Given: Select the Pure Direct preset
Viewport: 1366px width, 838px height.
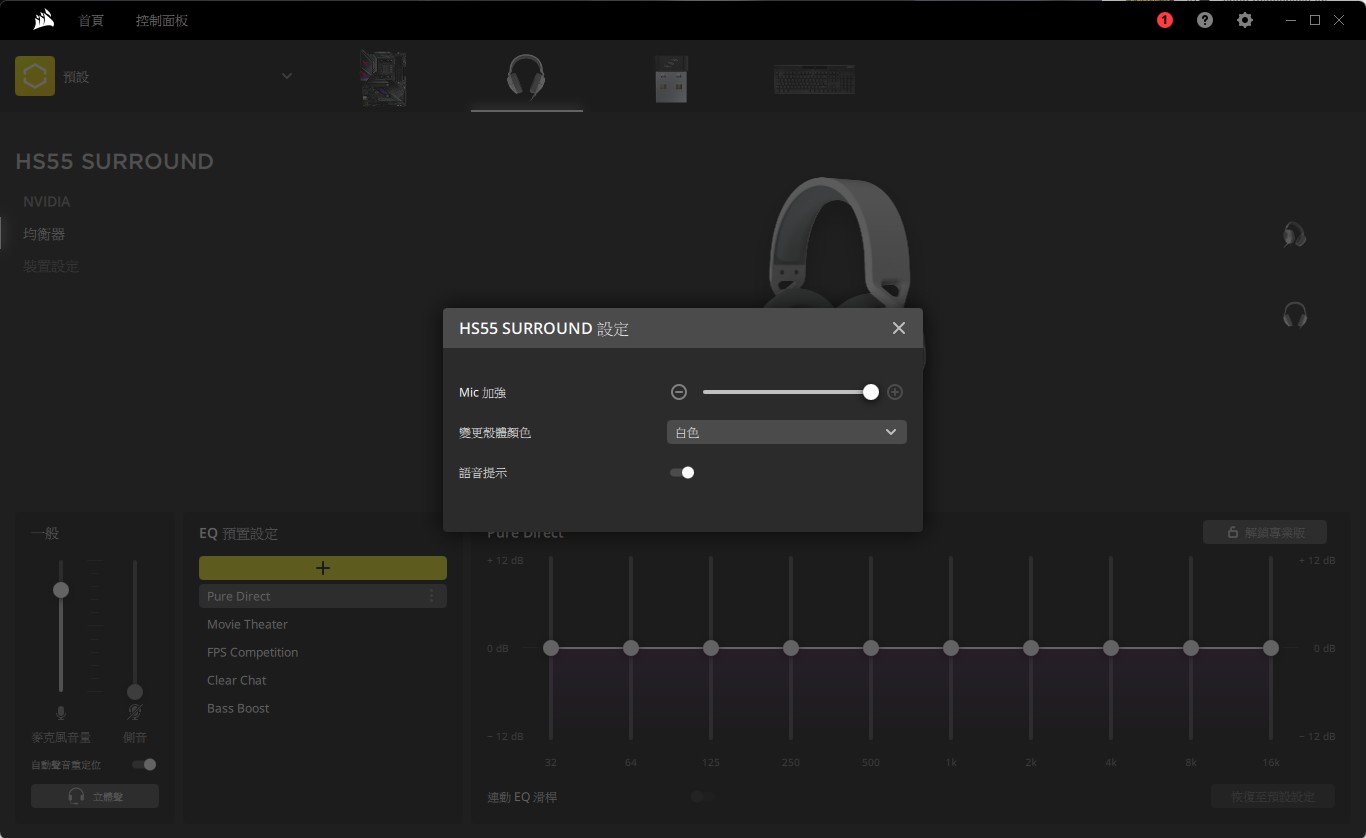Looking at the screenshot, I should (x=323, y=596).
